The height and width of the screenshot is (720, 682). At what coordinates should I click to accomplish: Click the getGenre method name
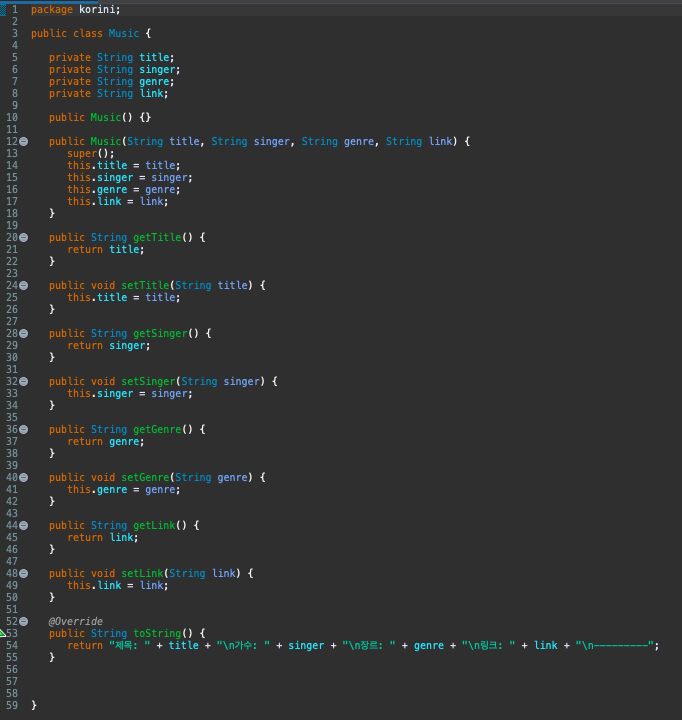click(x=157, y=429)
